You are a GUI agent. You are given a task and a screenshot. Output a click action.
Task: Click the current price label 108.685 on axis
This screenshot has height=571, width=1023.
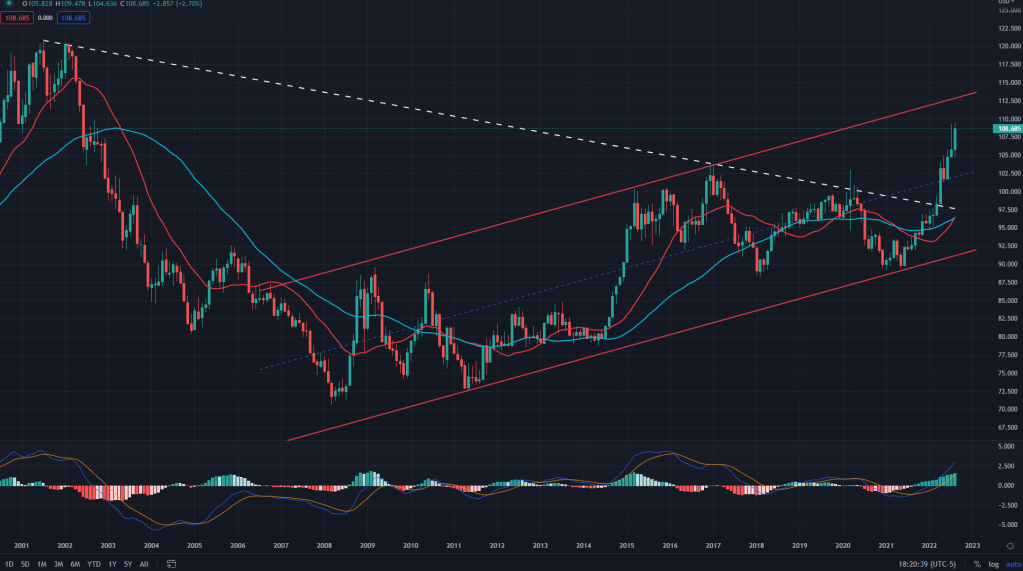coord(1007,129)
